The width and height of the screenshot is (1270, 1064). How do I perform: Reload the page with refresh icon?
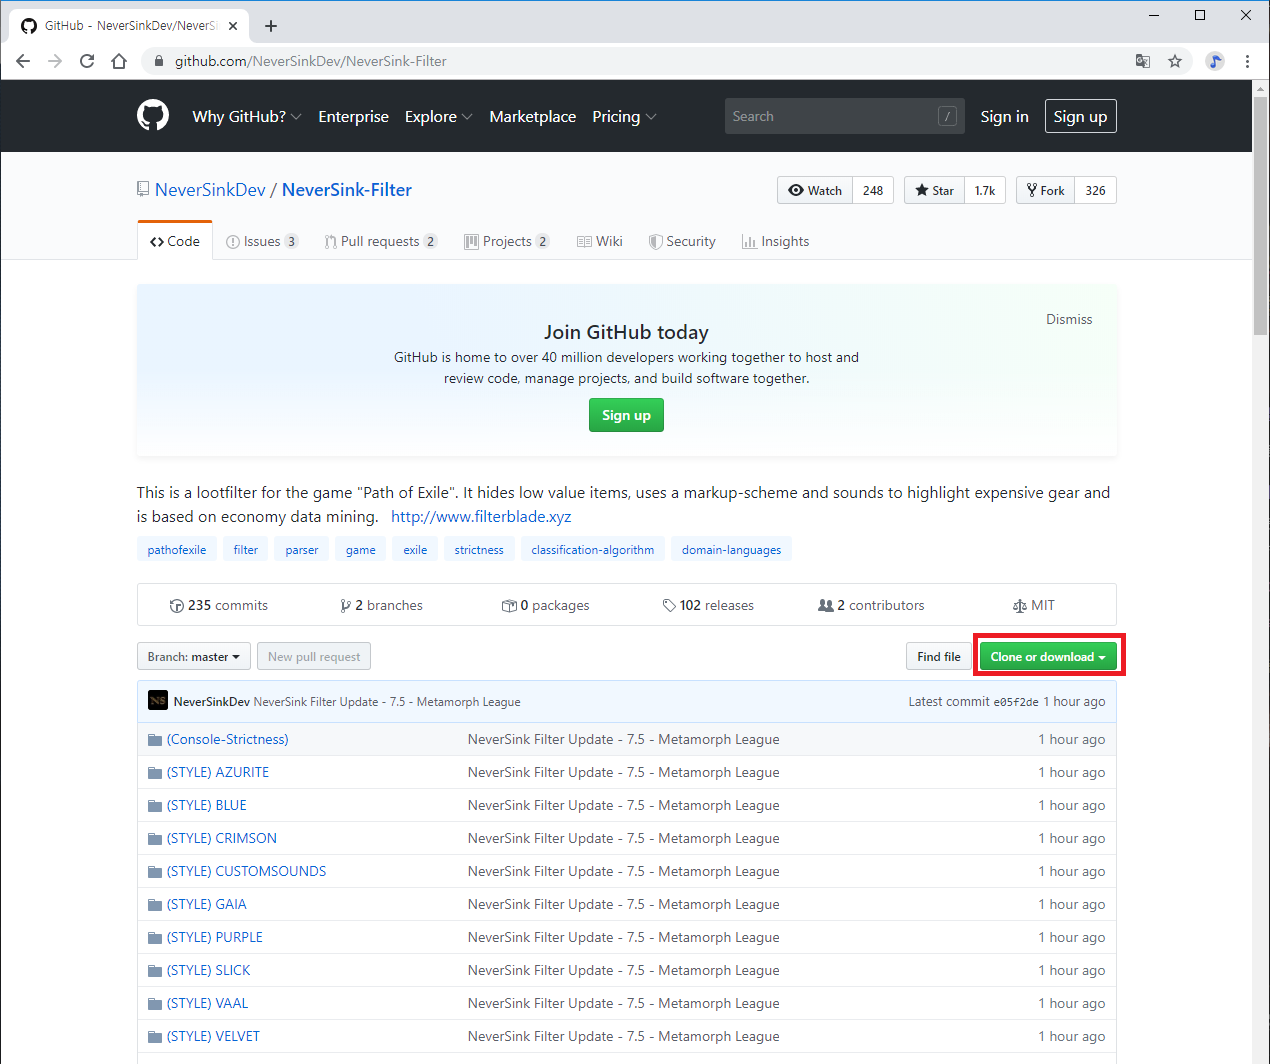pyautogui.click(x=87, y=61)
